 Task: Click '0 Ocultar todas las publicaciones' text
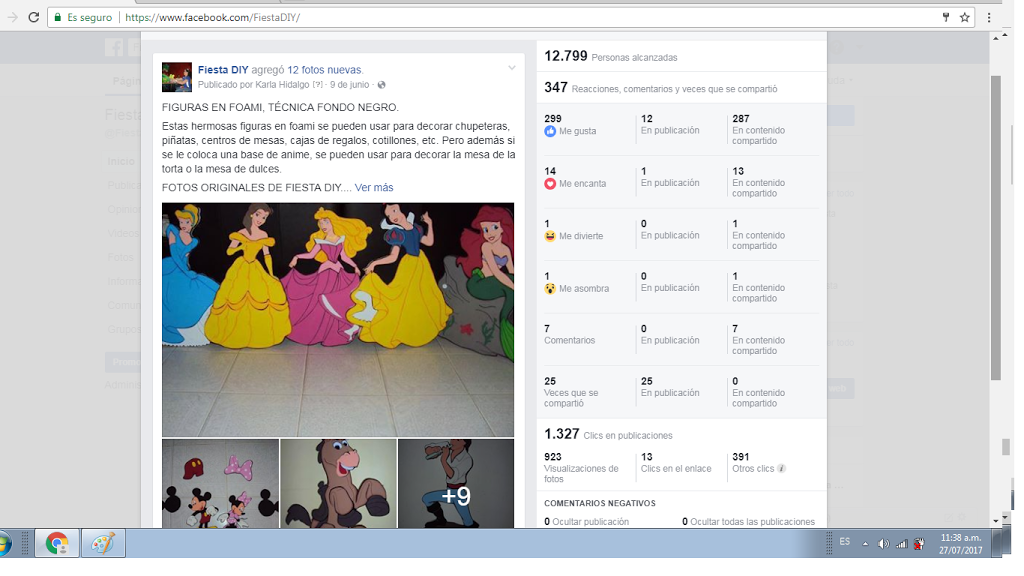tap(748, 522)
